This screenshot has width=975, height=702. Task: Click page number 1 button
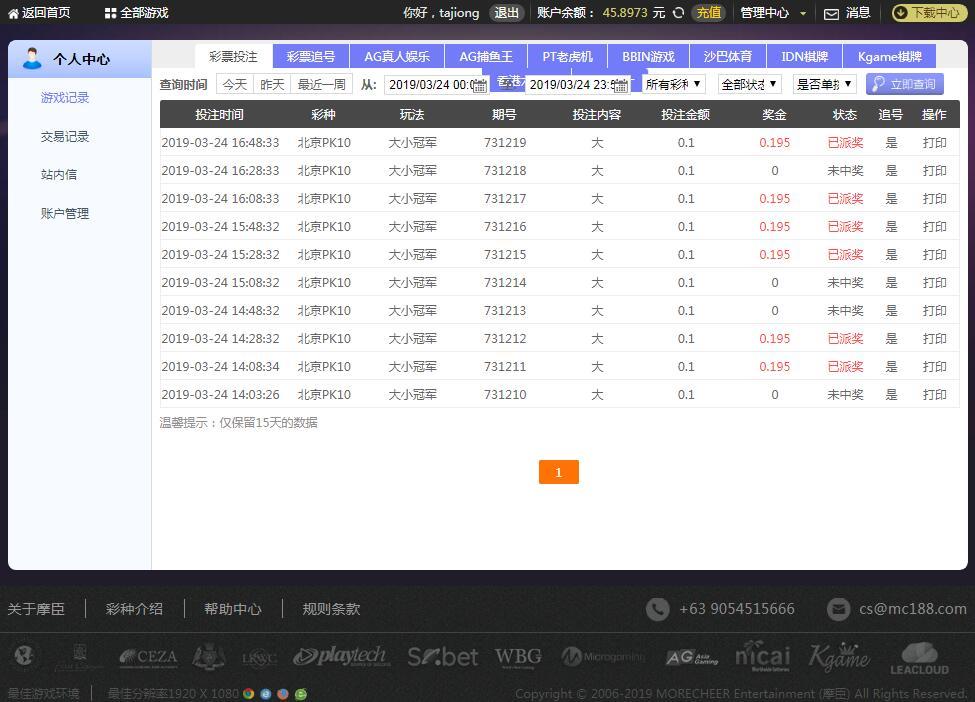pos(558,472)
